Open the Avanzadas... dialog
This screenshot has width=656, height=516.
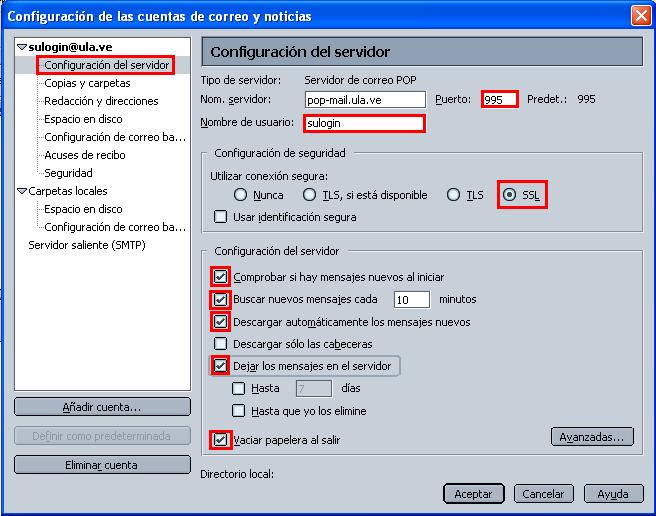[592, 437]
